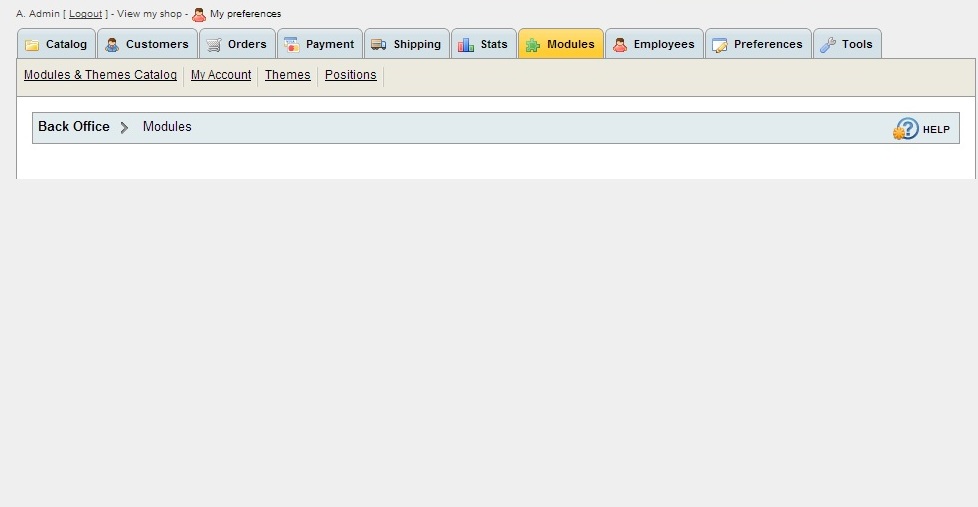Open the Positions submenu link
Viewport: 978px width, 507px height.
point(351,75)
